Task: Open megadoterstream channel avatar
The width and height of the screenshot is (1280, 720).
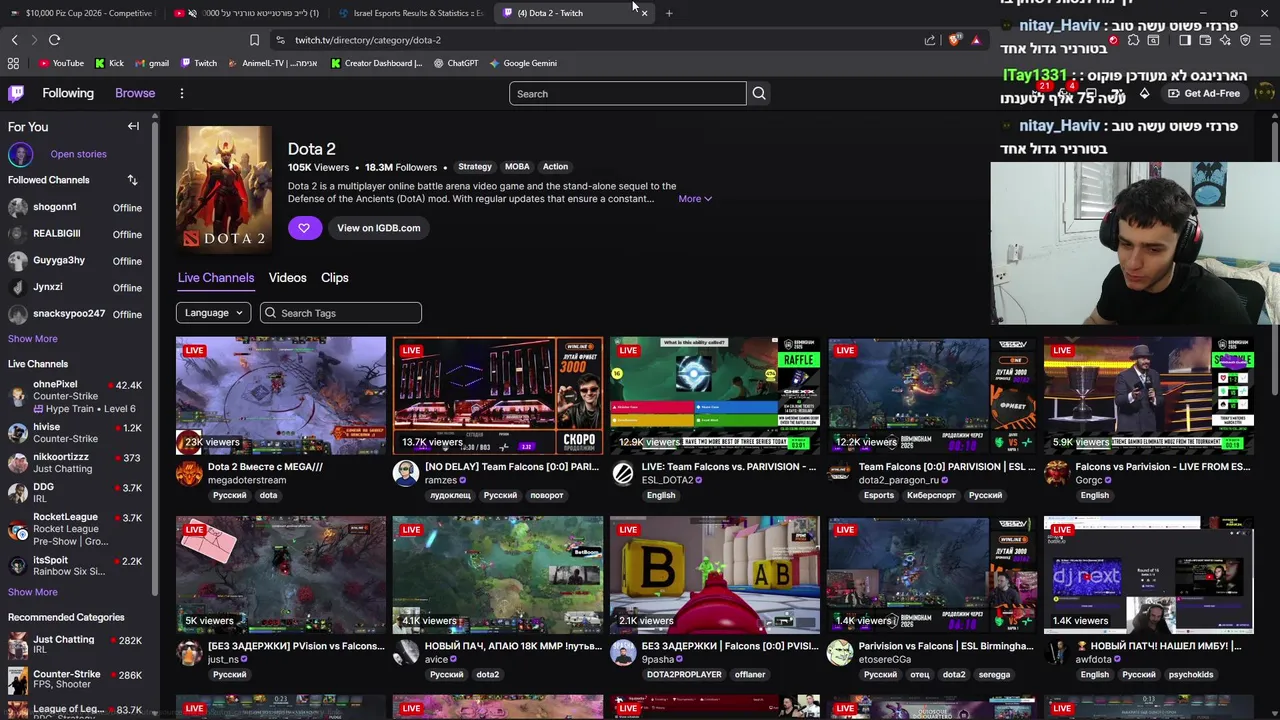Action: (x=189, y=474)
